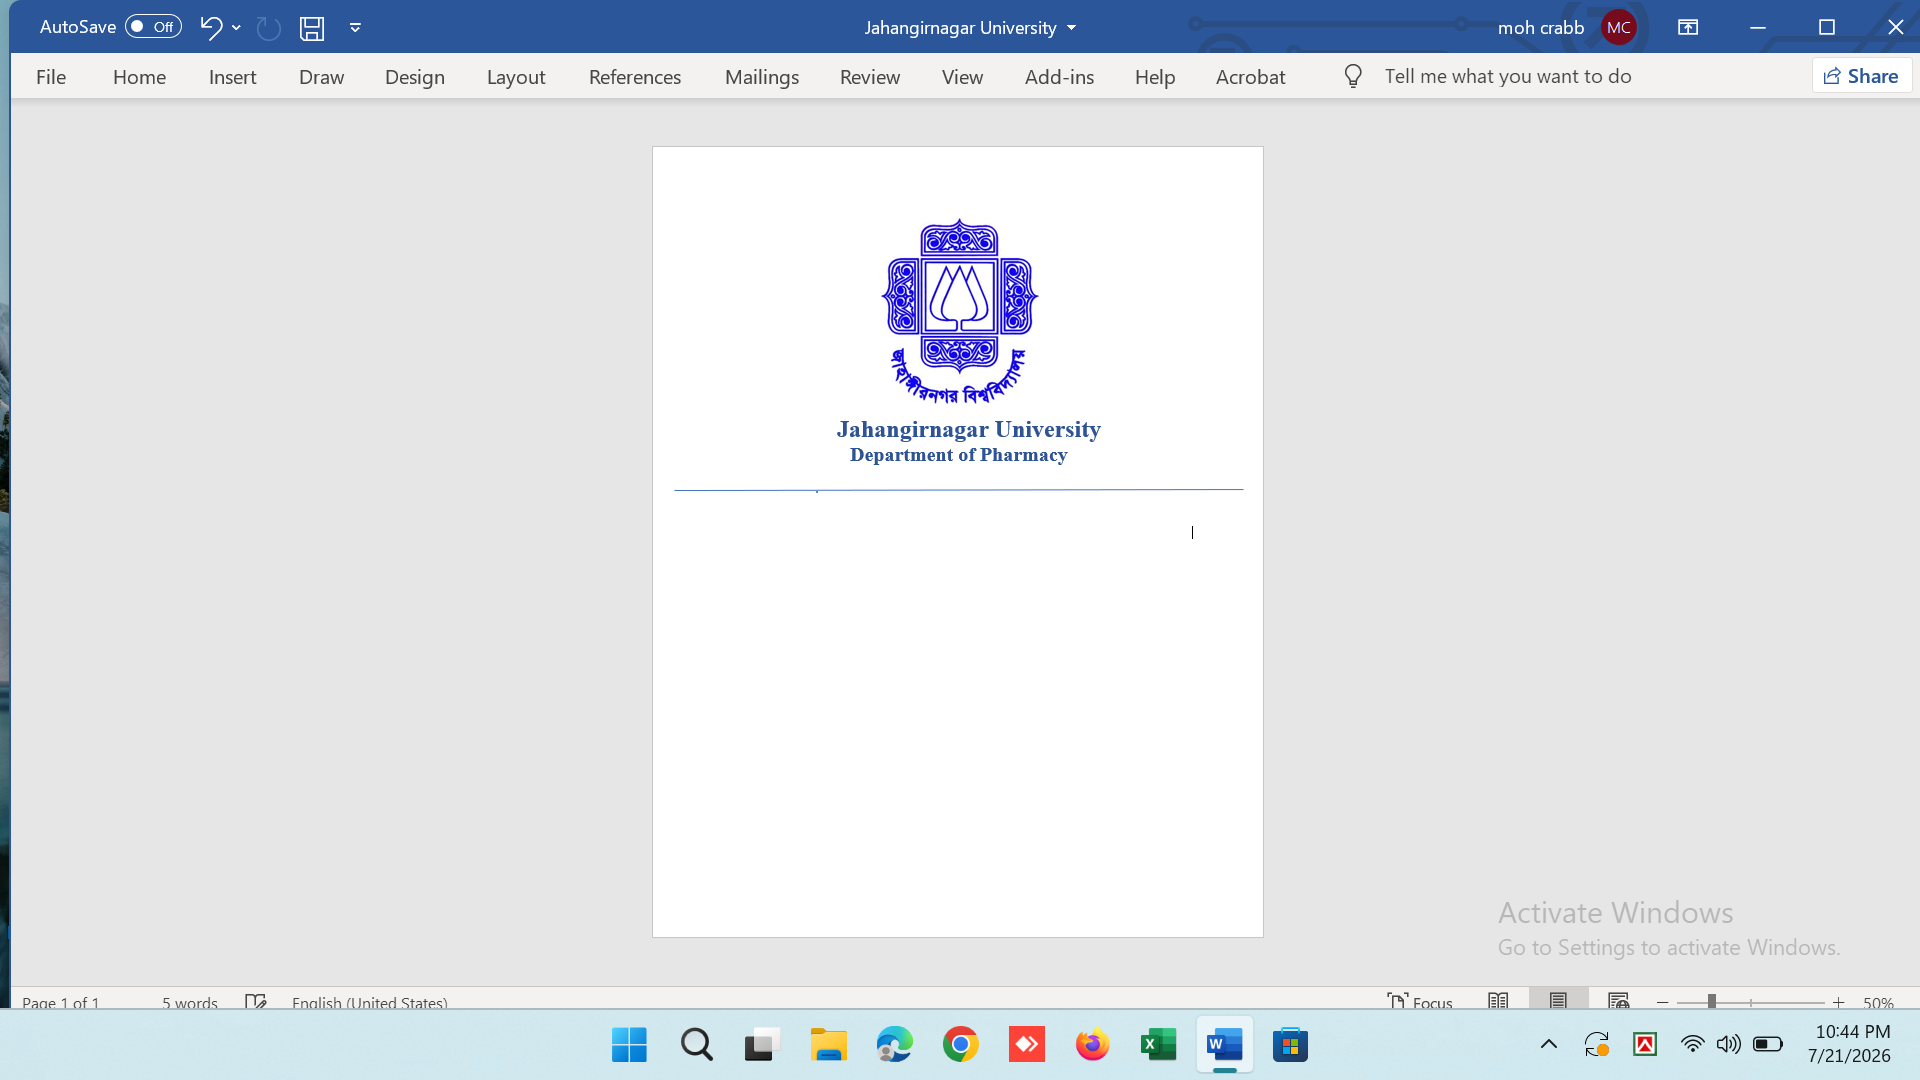Click the Share button

coord(1861,76)
